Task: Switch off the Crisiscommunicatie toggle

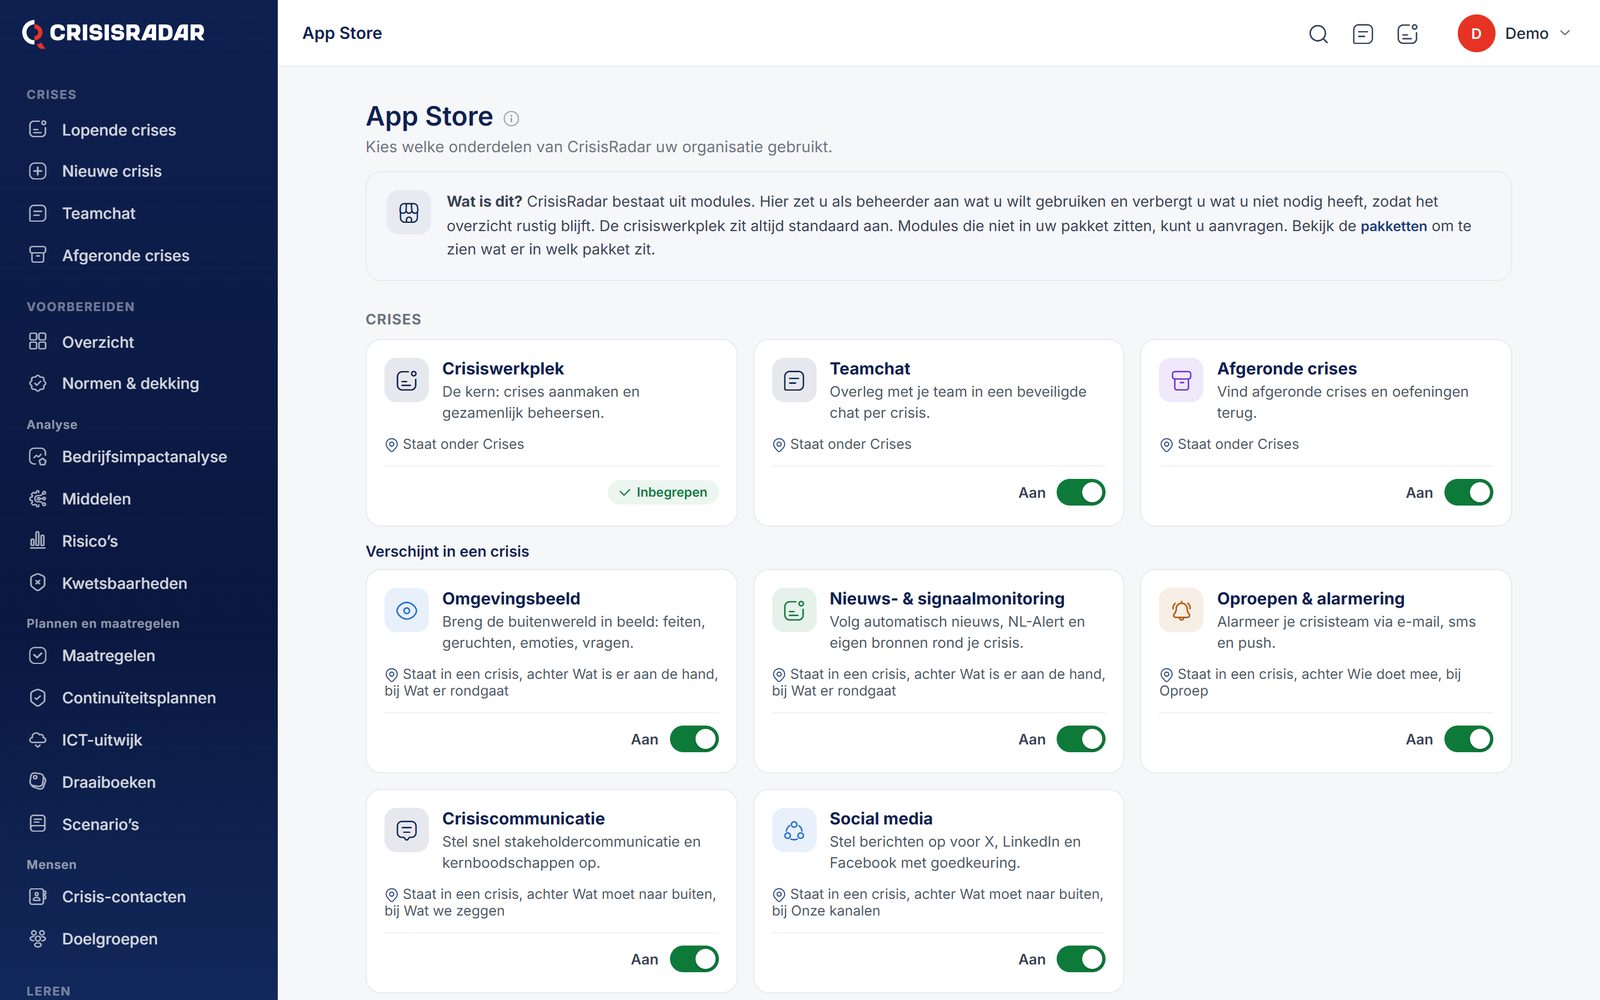Action: click(694, 959)
